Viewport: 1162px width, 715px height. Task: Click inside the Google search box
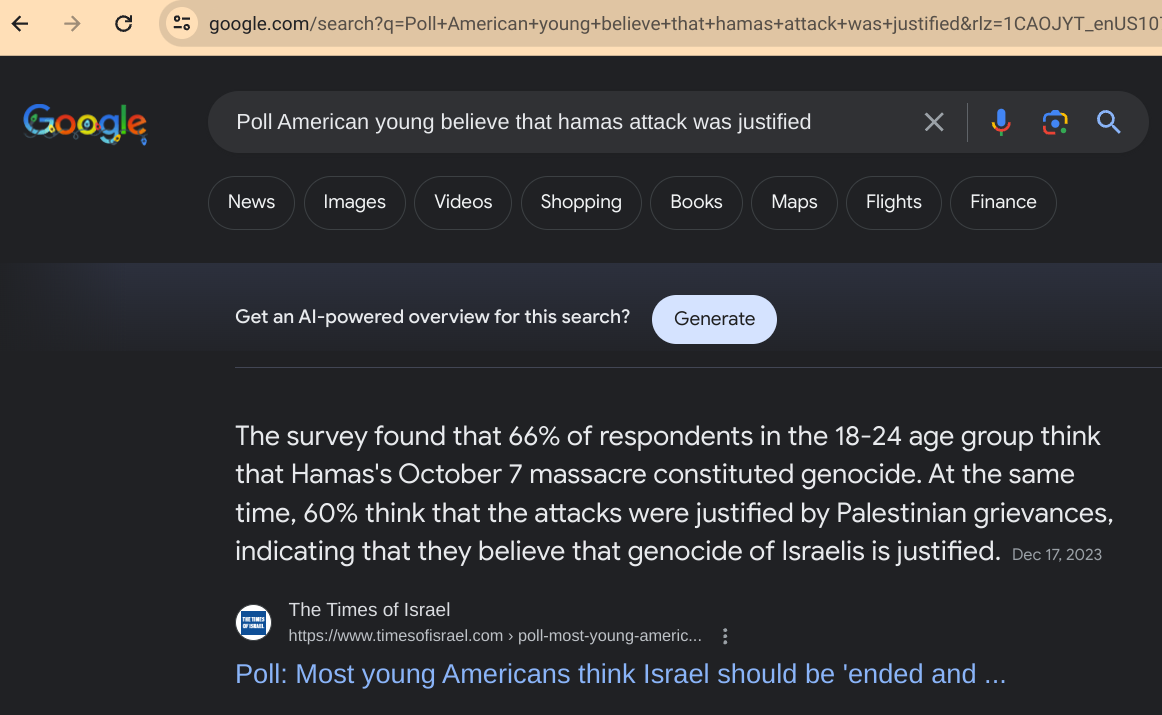coord(560,122)
